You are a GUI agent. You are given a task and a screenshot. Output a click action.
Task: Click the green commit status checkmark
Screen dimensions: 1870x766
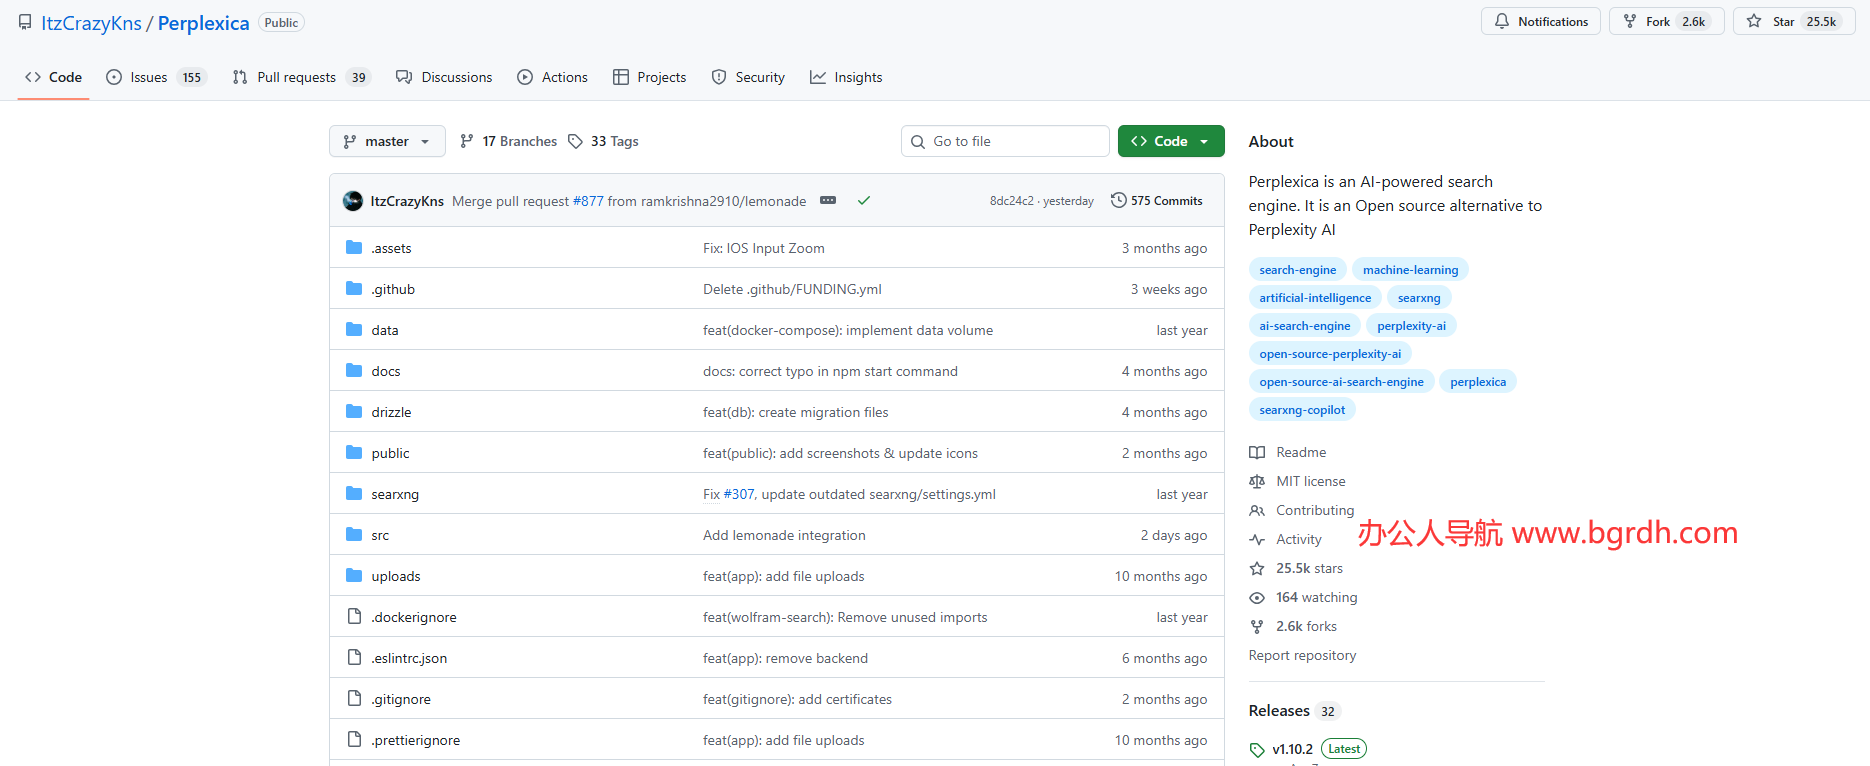tap(864, 201)
